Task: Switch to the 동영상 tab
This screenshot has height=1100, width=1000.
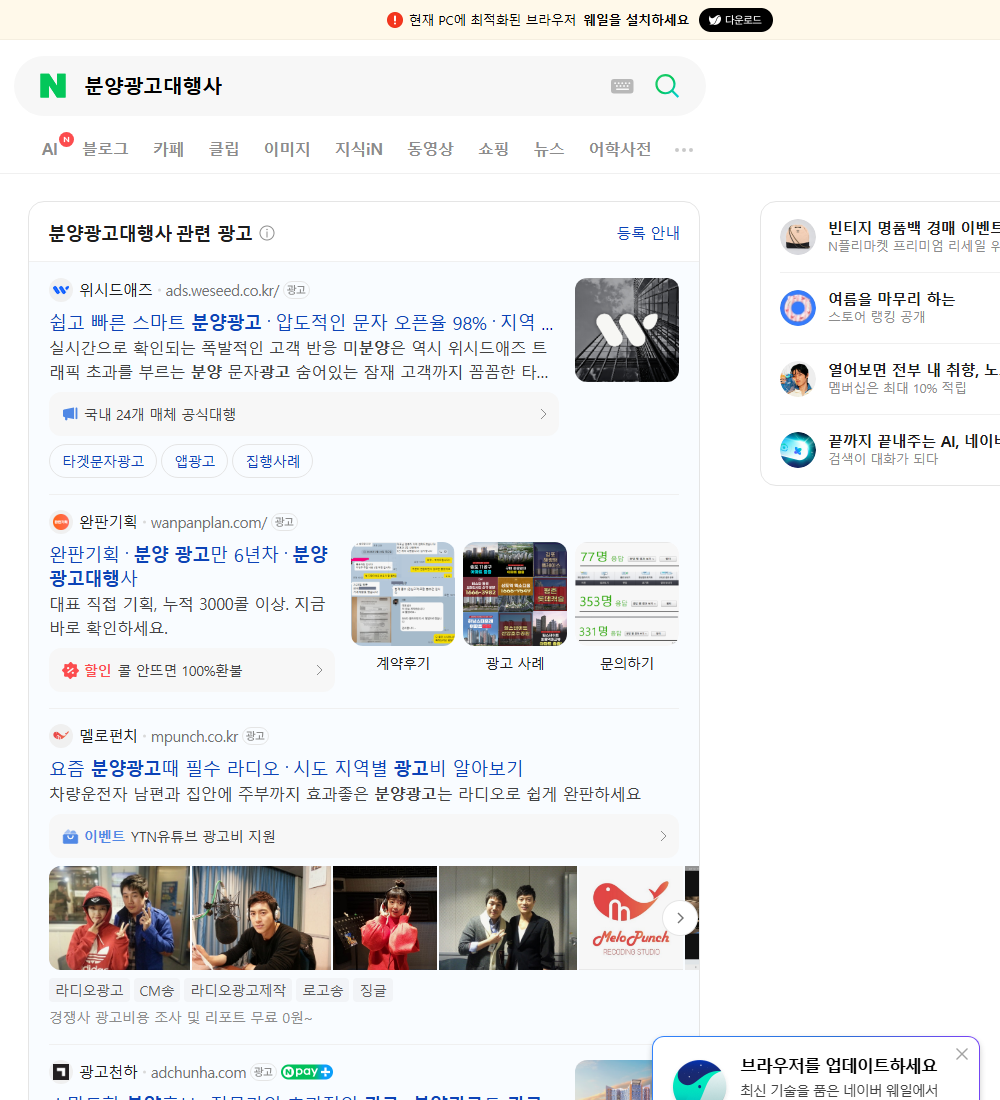Action: coord(430,149)
